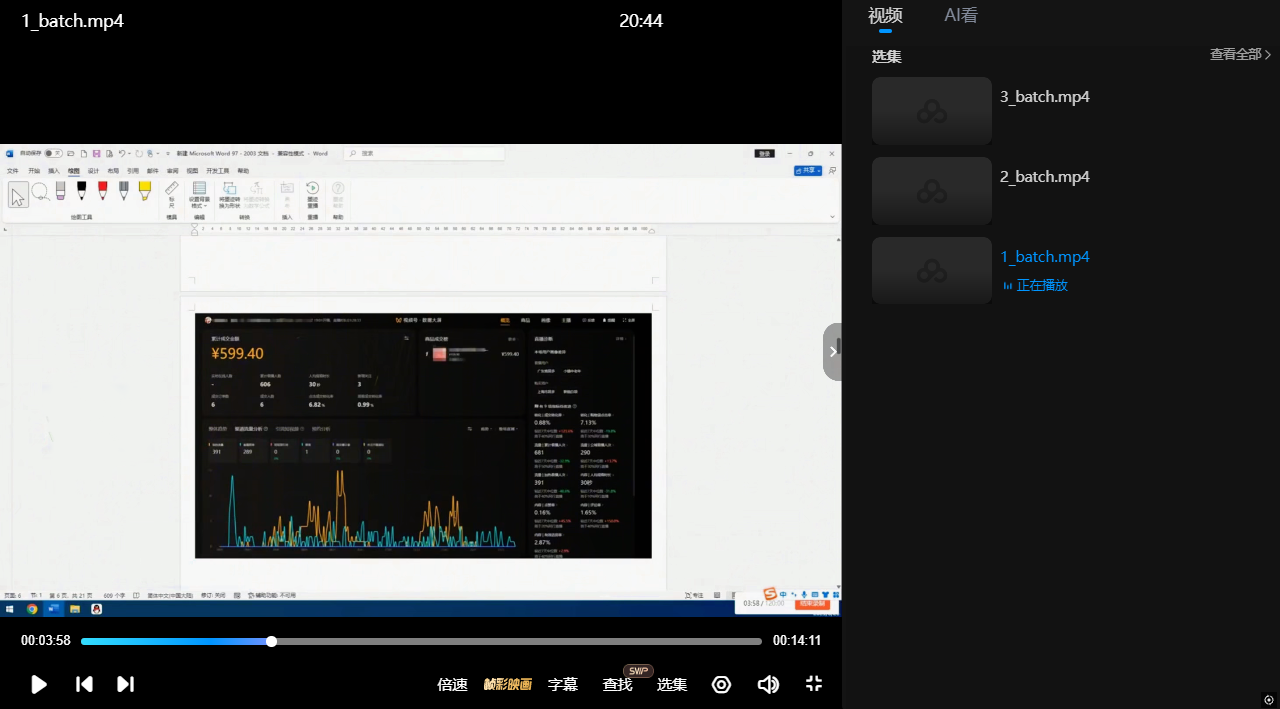Image resolution: width=1280 pixels, height=709 pixels.
Task: Select the 2_batch.mp4 thumbnail
Action: click(x=931, y=190)
